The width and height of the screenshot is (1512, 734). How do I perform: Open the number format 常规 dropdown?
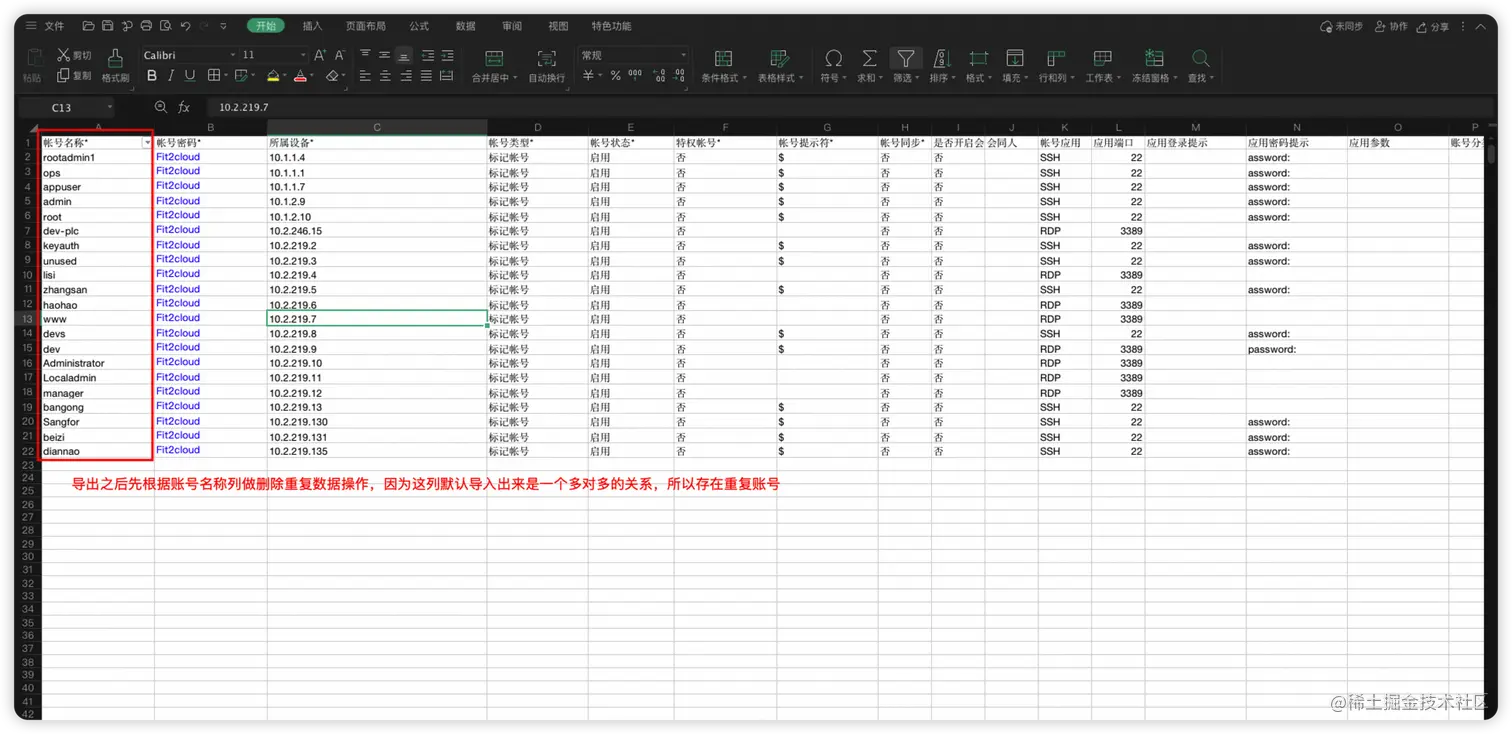pos(684,55)
